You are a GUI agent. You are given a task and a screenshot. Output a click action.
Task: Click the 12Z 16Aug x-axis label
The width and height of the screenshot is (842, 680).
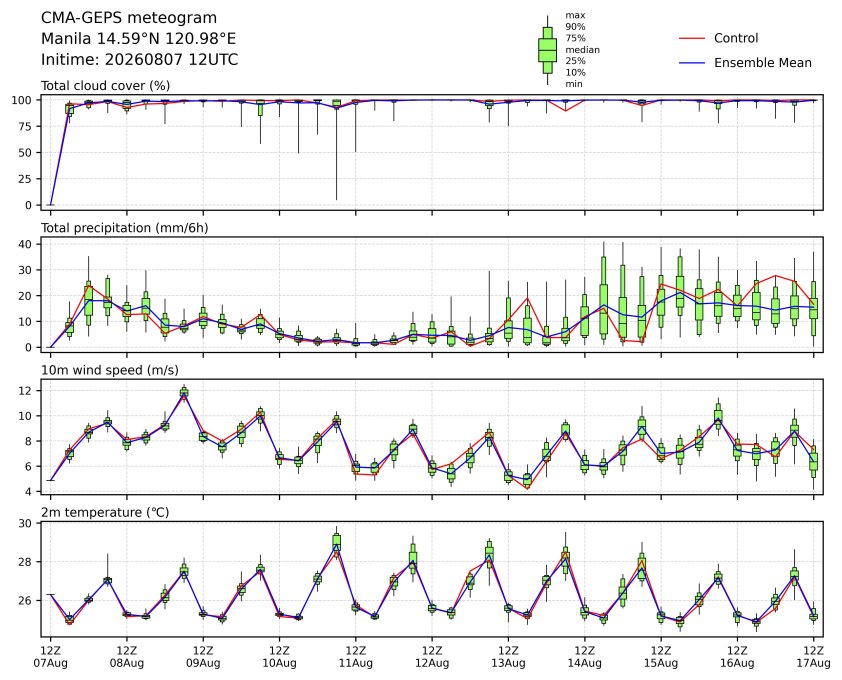coord(737,656)
